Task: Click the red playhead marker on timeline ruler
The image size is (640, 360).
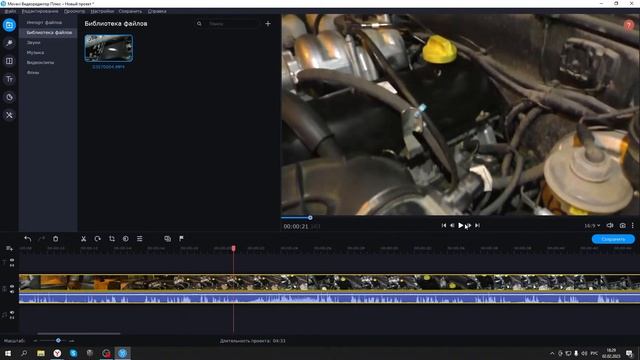Action: [x=233, y=248]
